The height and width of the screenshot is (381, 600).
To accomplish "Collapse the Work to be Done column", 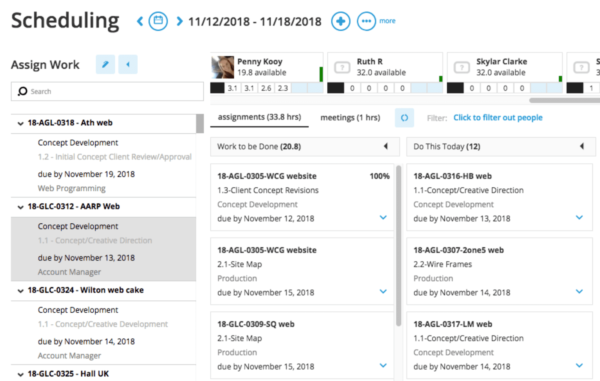I will point(386,146).
